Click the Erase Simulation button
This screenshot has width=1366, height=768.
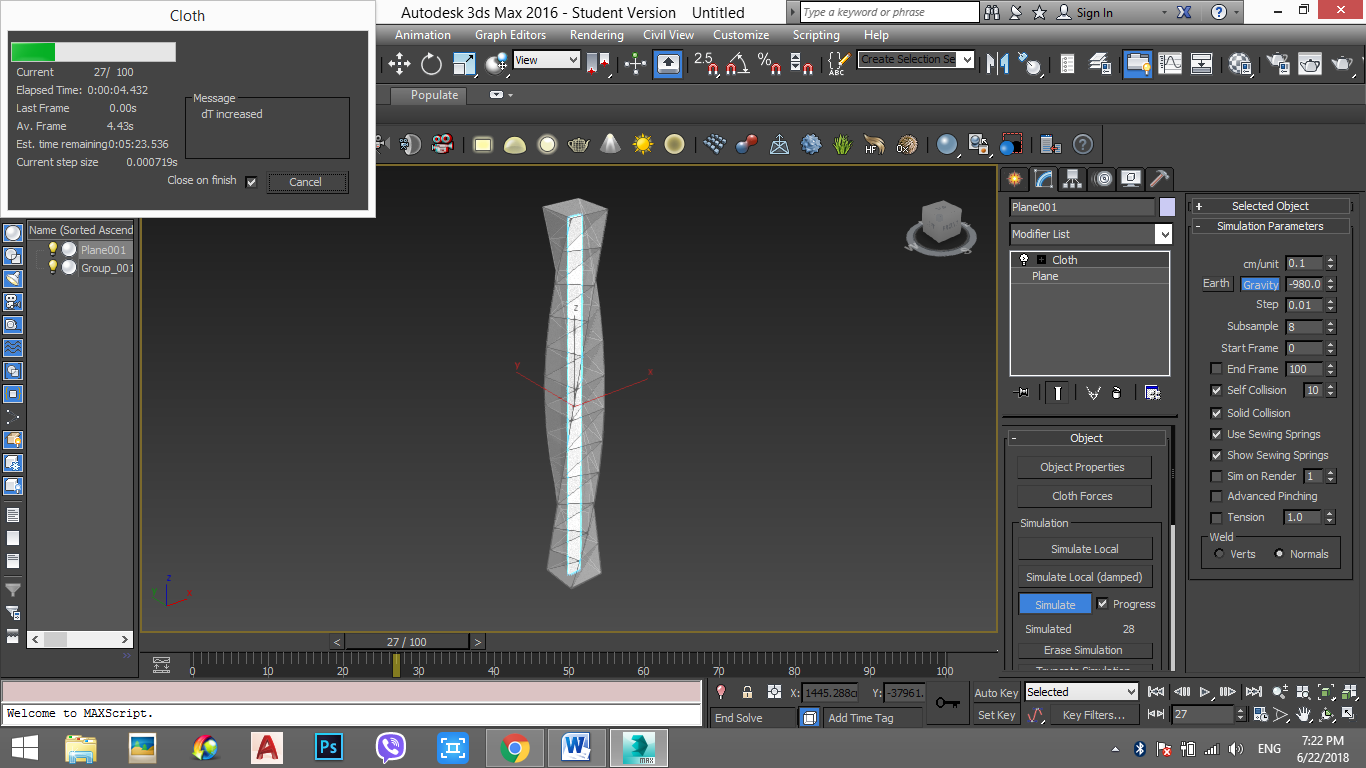[x=1083, y=650]
